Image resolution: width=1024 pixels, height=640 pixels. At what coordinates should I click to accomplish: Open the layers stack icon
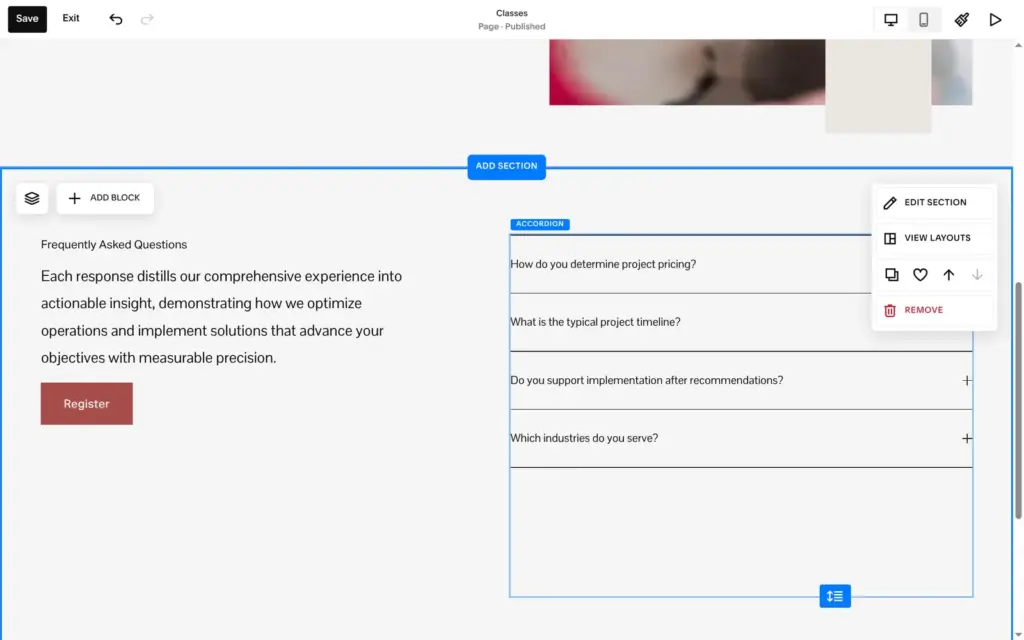click(x=32, y=198)
